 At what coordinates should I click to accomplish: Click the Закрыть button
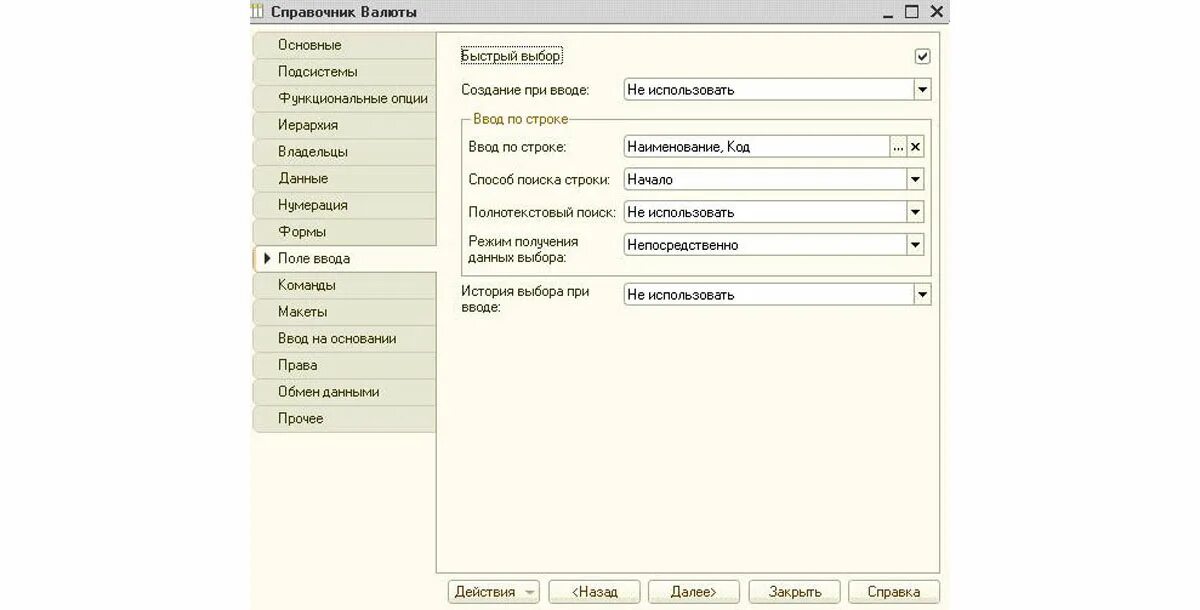(x=794, y=592)
